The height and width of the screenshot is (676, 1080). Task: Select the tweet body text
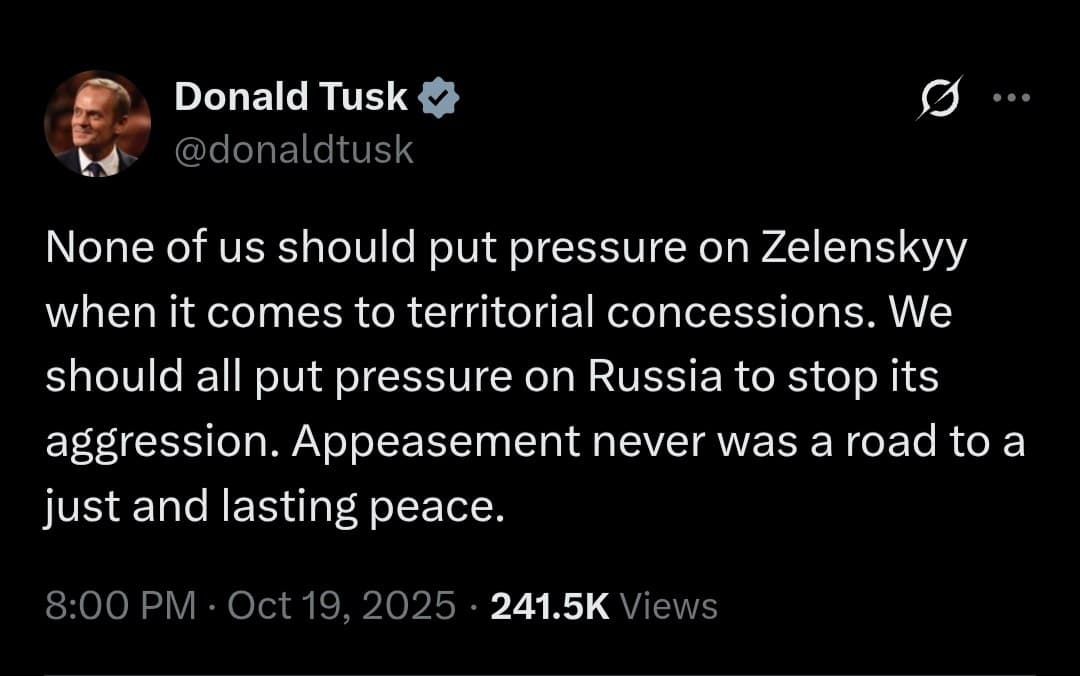[500, 375]
